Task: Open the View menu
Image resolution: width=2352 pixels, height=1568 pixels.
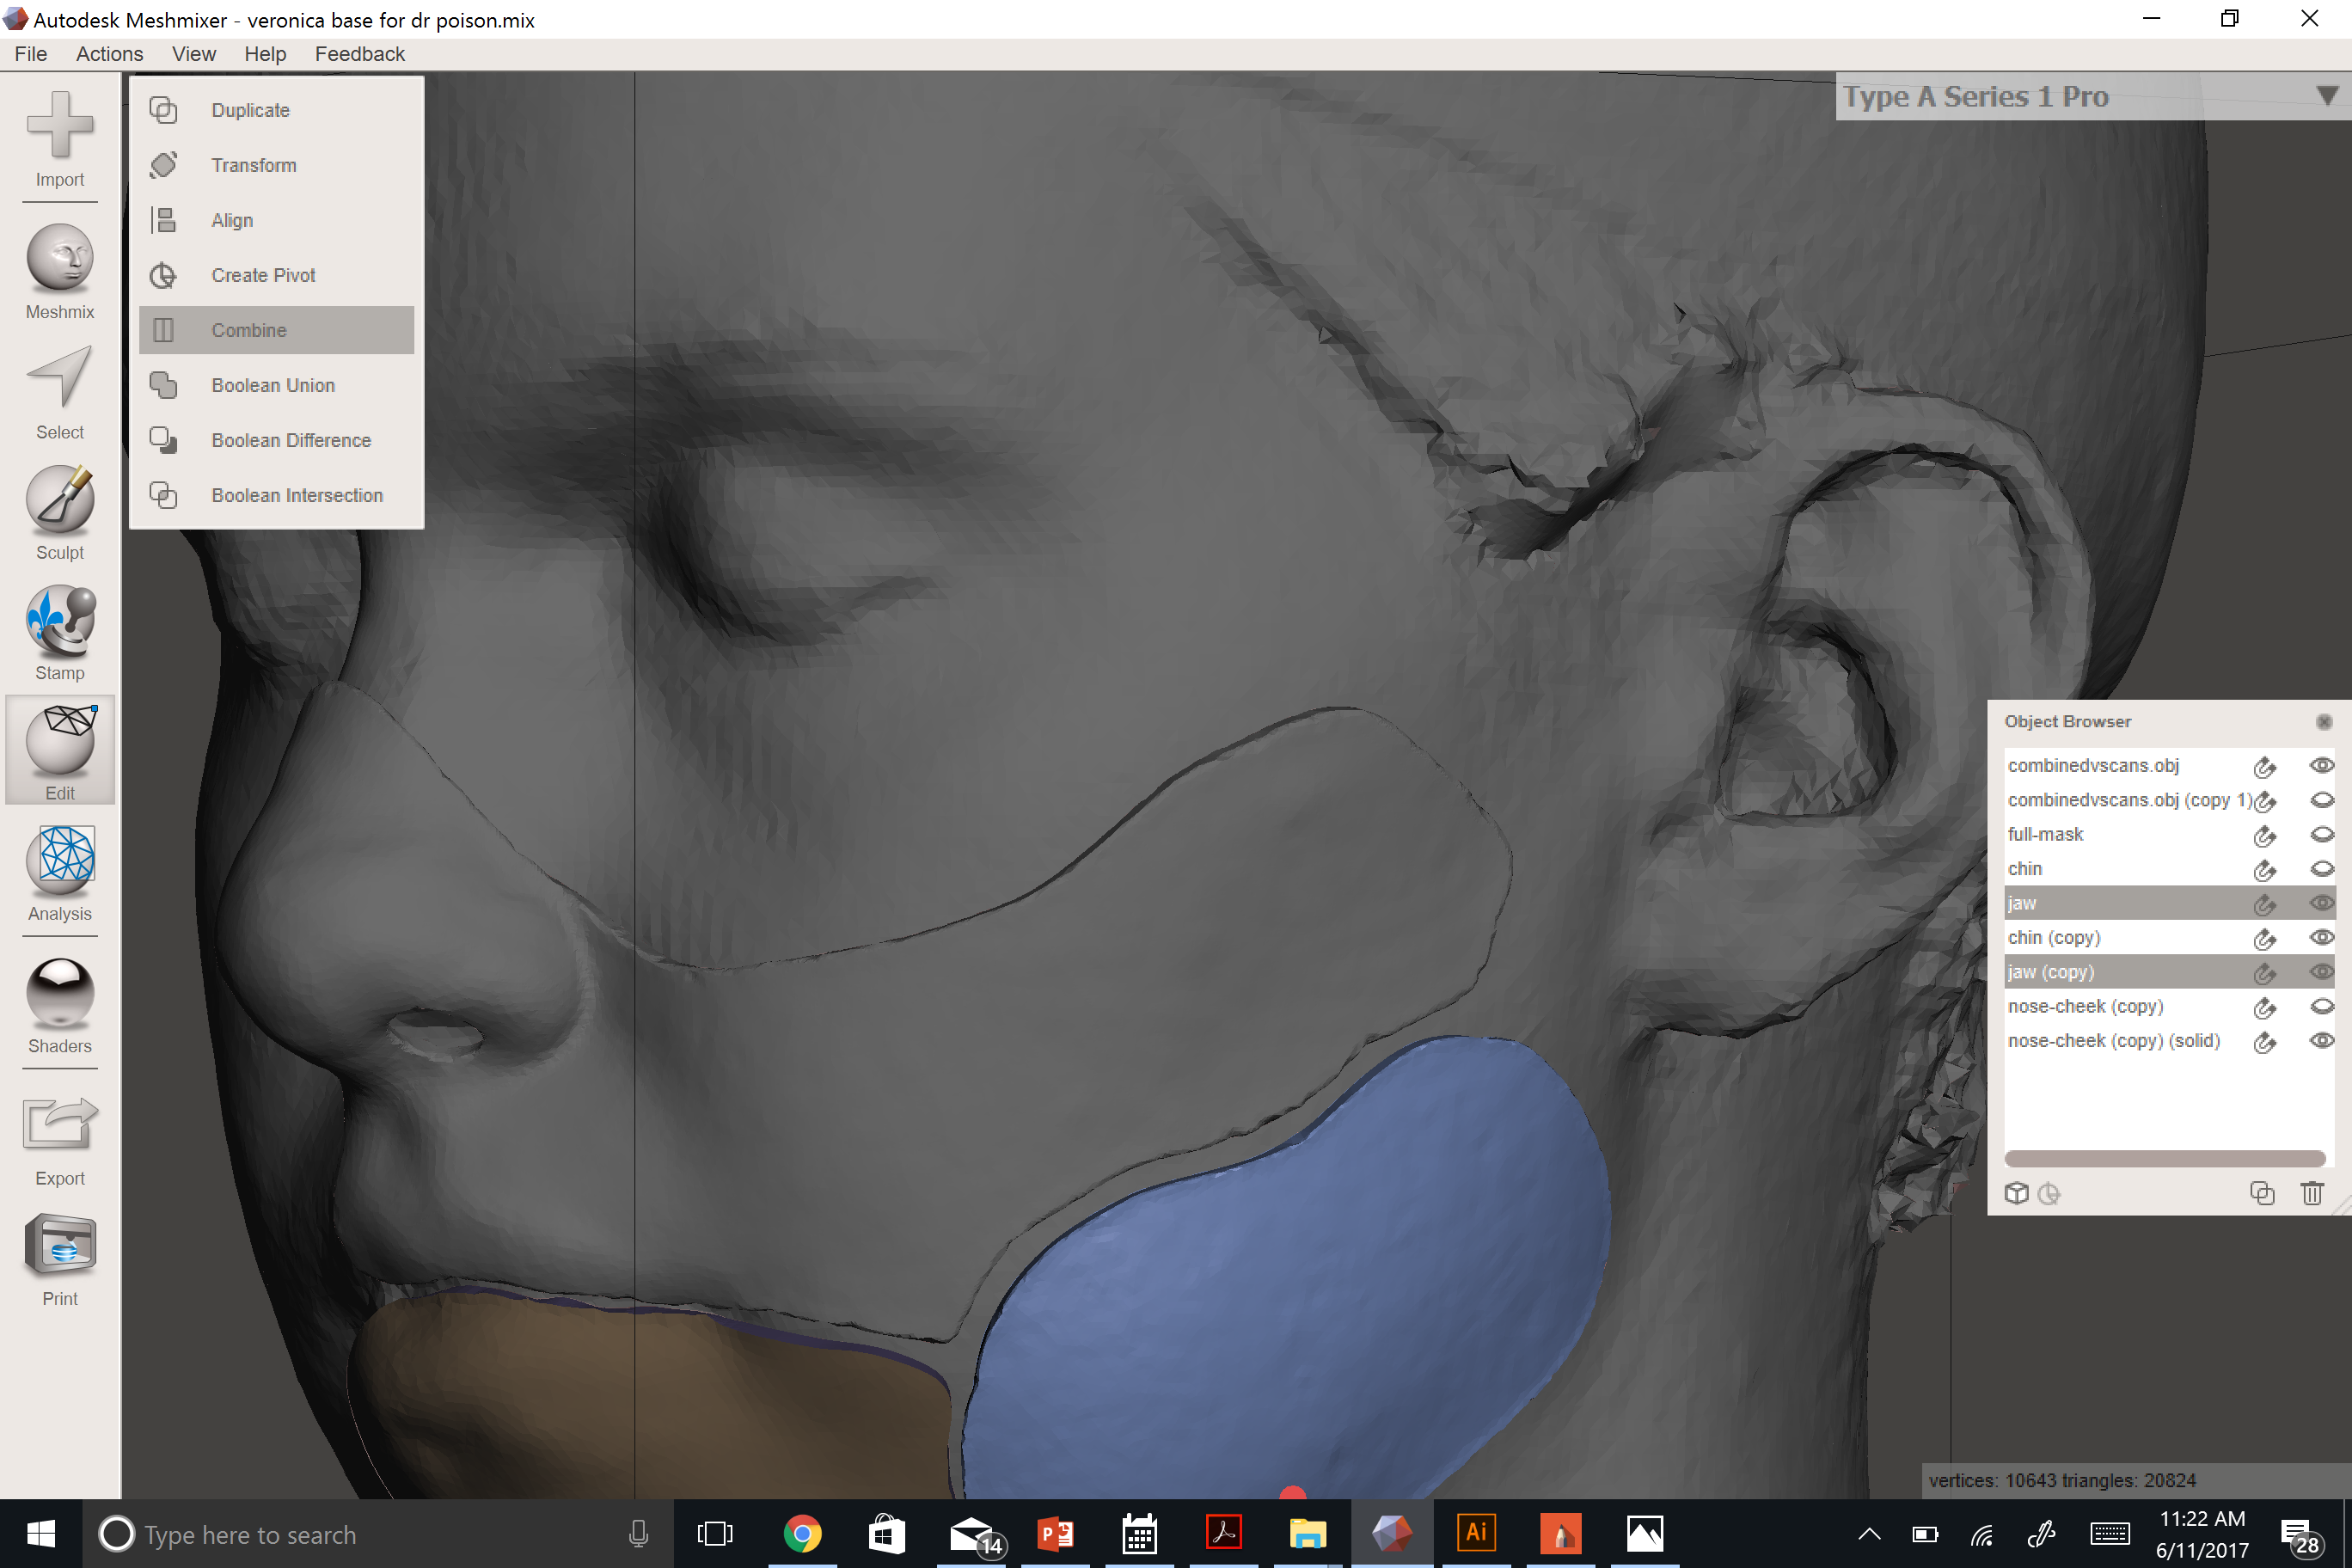Action: 193,54
